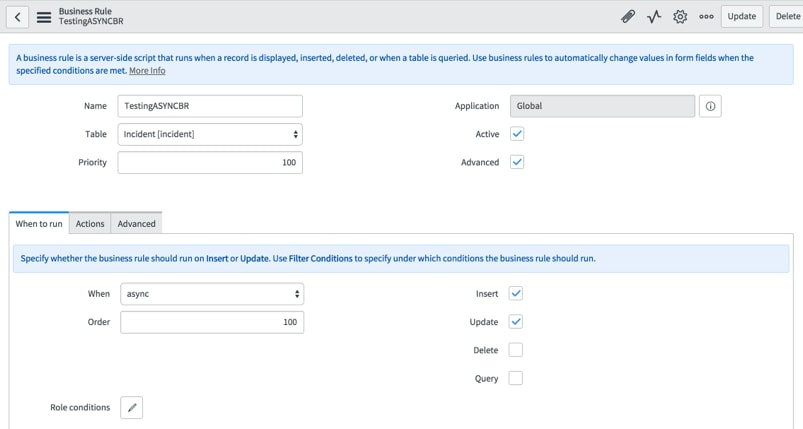Uncheck the Active checkbox

coord(517,134)
